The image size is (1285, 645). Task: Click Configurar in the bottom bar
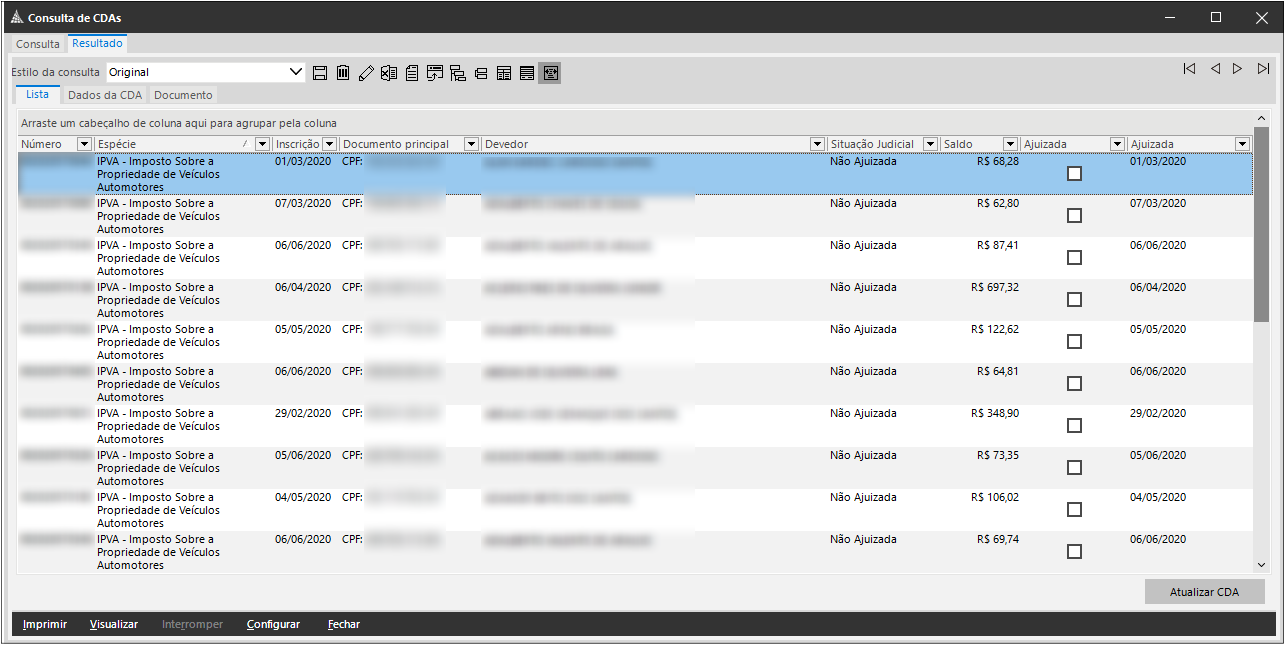point(274,624)
